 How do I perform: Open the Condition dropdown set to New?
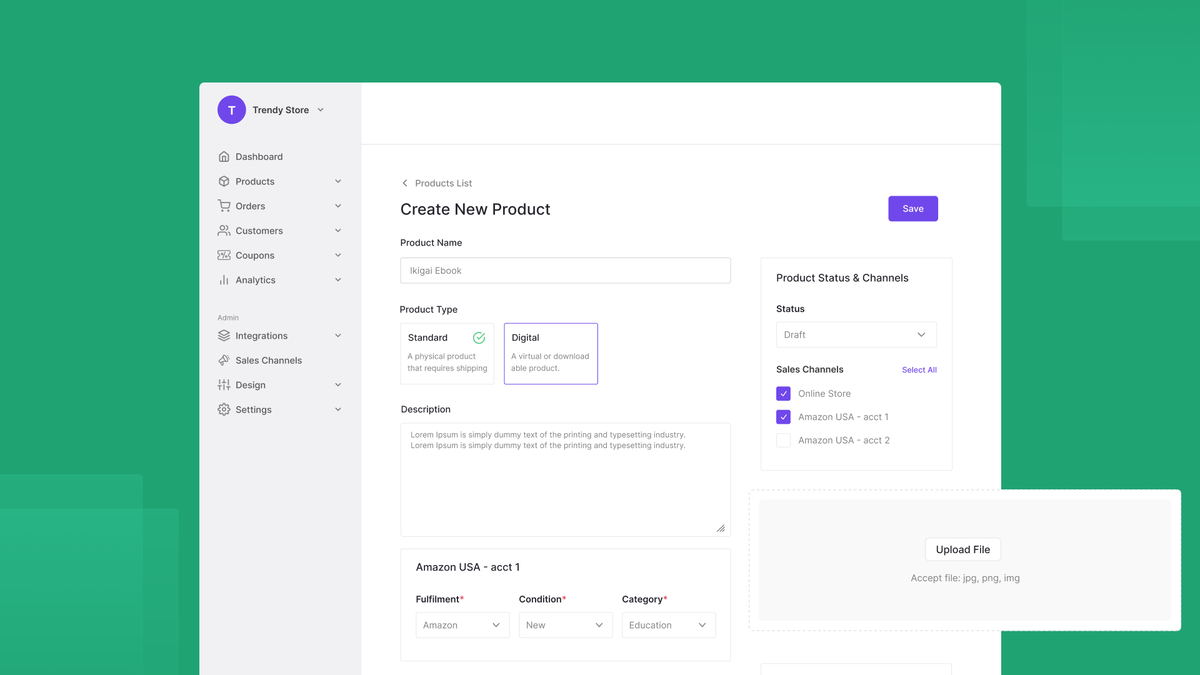565,624
